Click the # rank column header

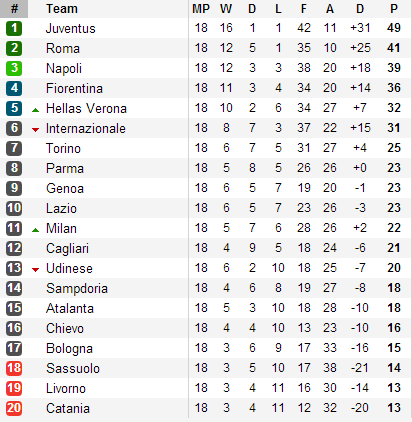click(14, 9)
